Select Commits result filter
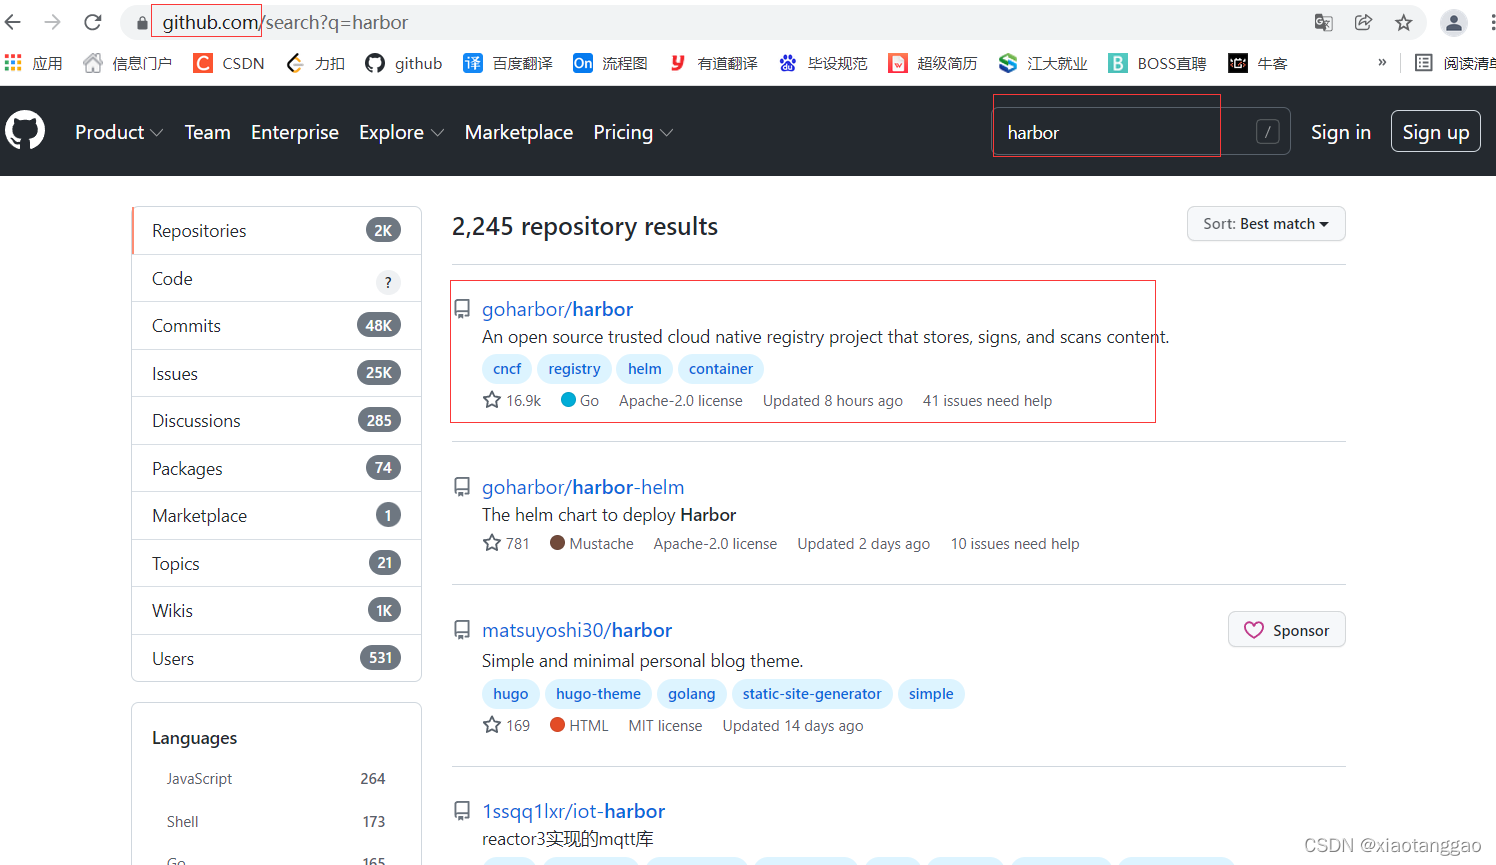The image size is (1496, 865). coord(276,326)
